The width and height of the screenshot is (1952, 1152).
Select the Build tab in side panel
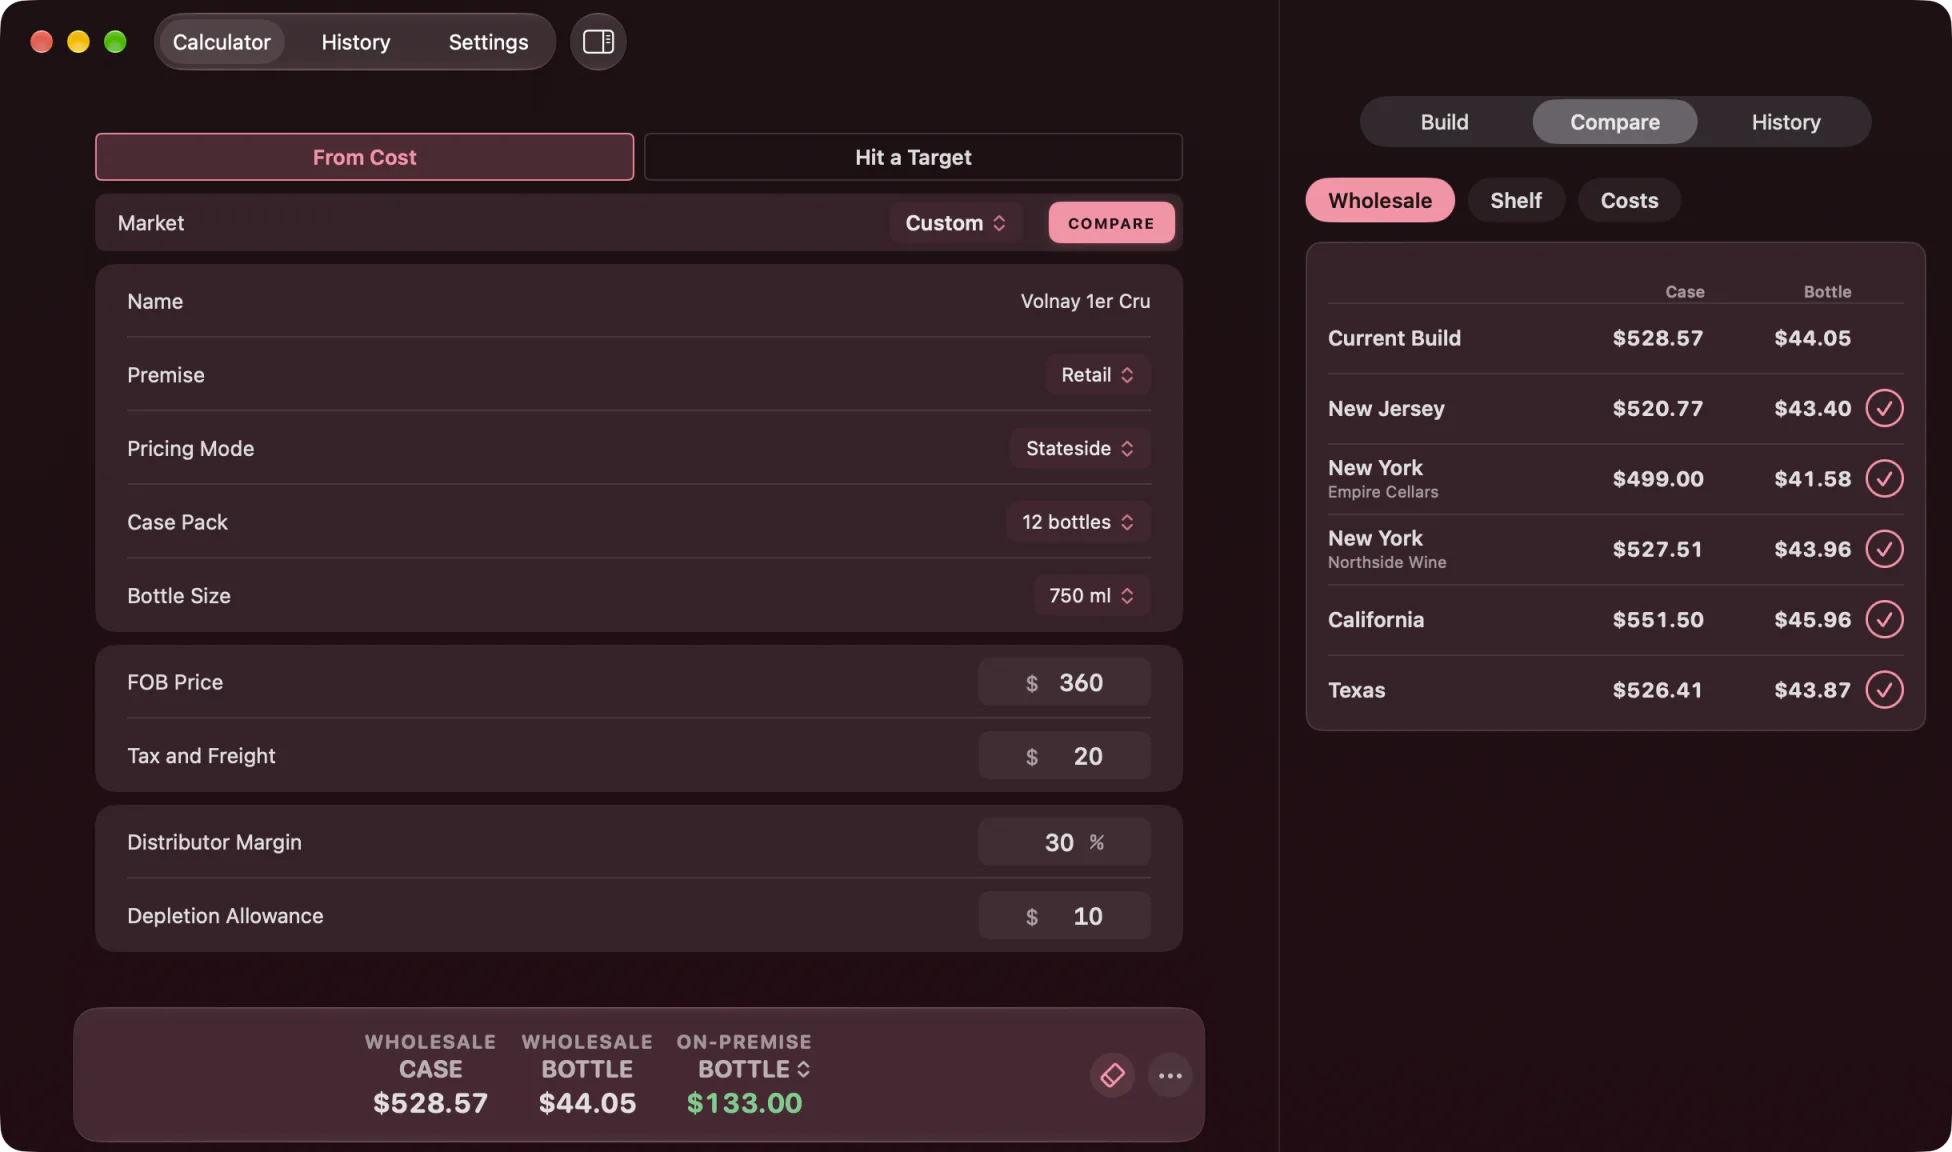[x=1444, y=122]
